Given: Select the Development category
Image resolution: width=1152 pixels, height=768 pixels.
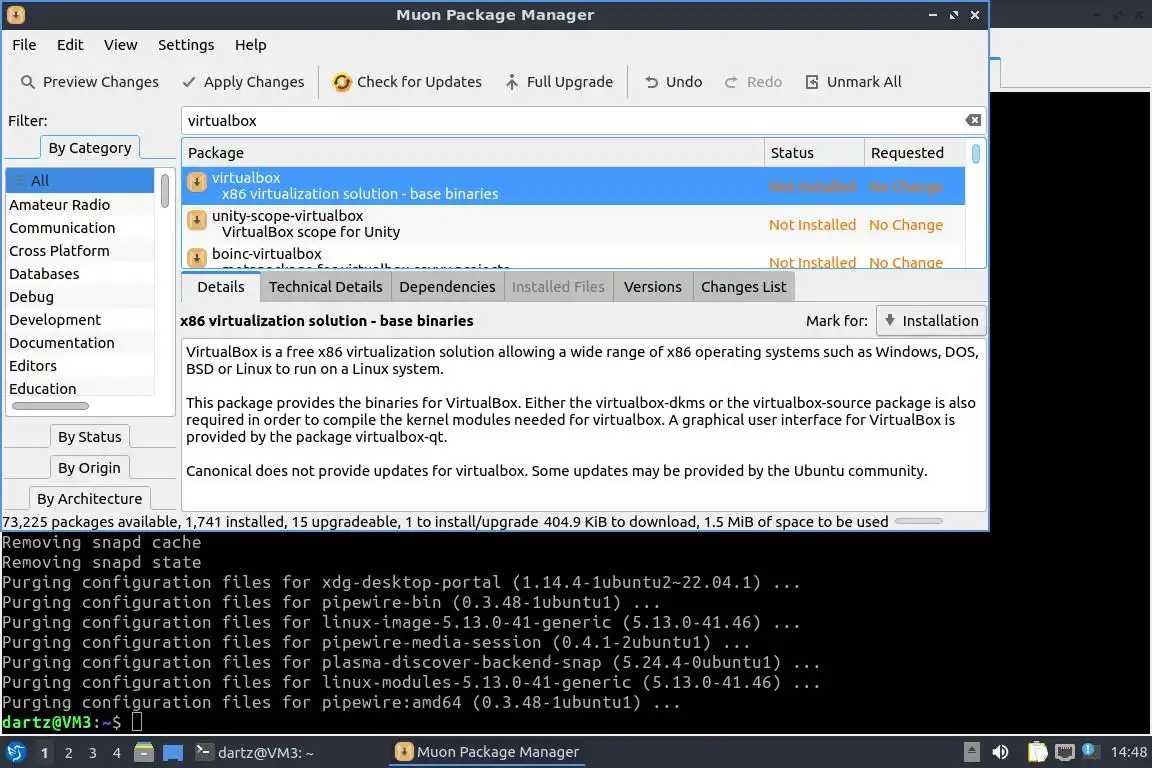Looking at the screenshot, I should coord(80,320).
